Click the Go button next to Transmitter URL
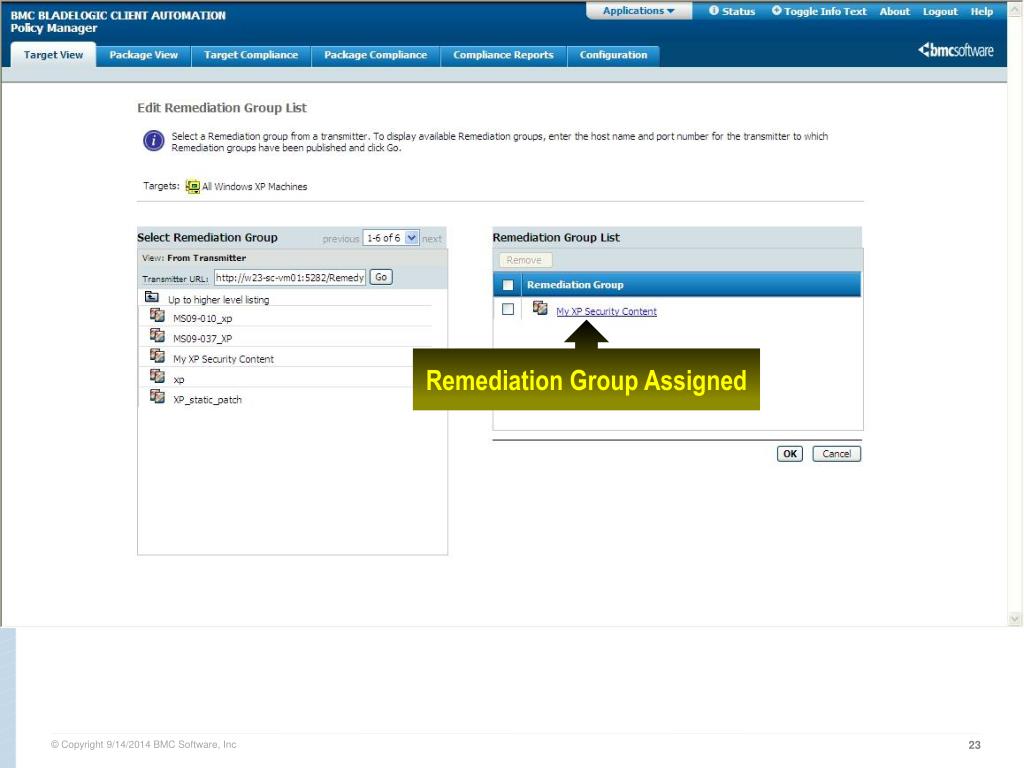The image size is (1024, 768). click(x=381, y=278)
